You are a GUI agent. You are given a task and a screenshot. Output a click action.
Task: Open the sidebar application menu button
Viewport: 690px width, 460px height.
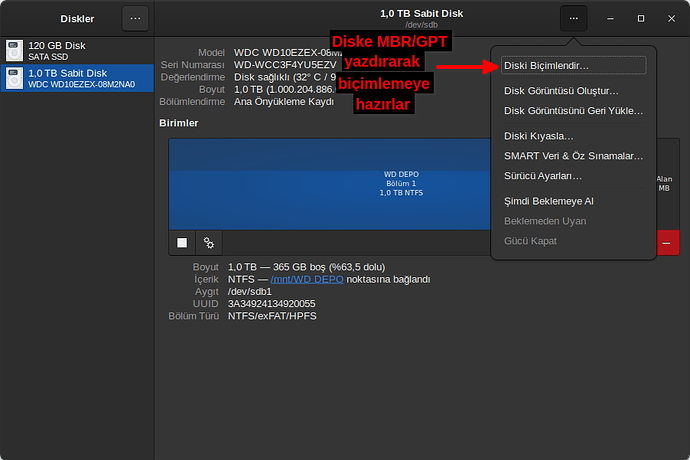[x=136, y=18]
